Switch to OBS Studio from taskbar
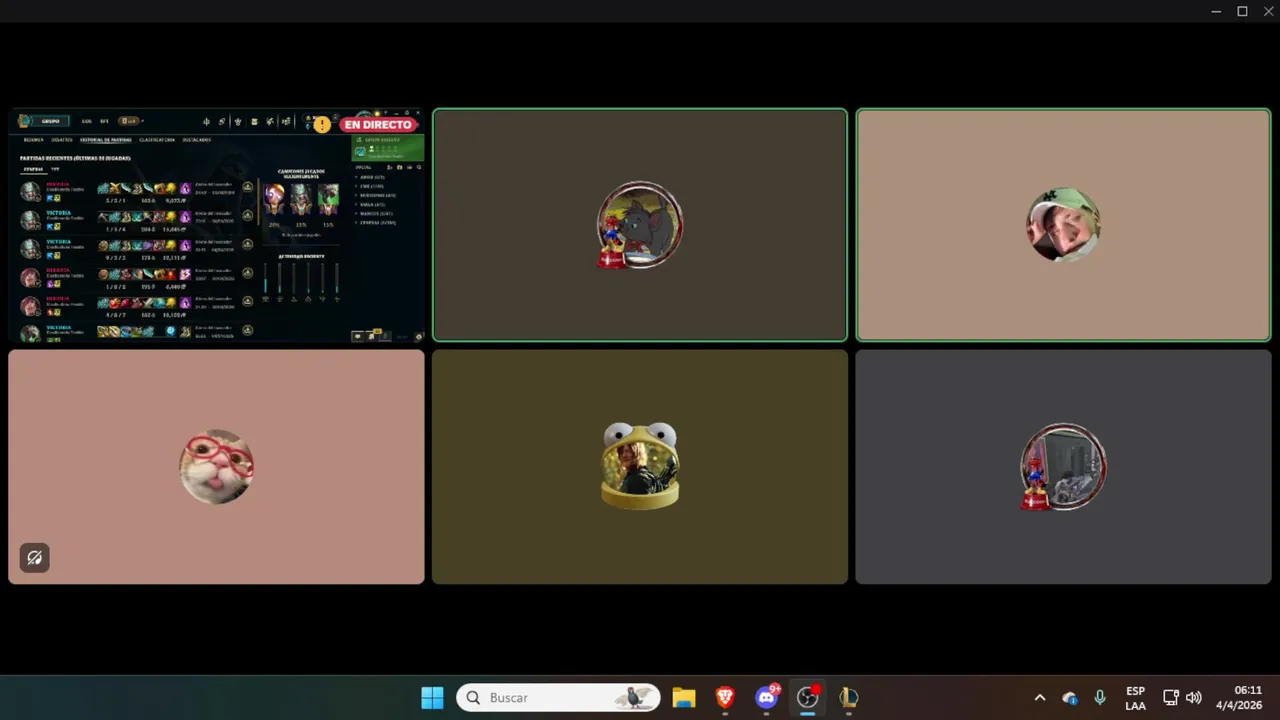The width and height of the screenshot is (1280, 720). pos(808,697)
